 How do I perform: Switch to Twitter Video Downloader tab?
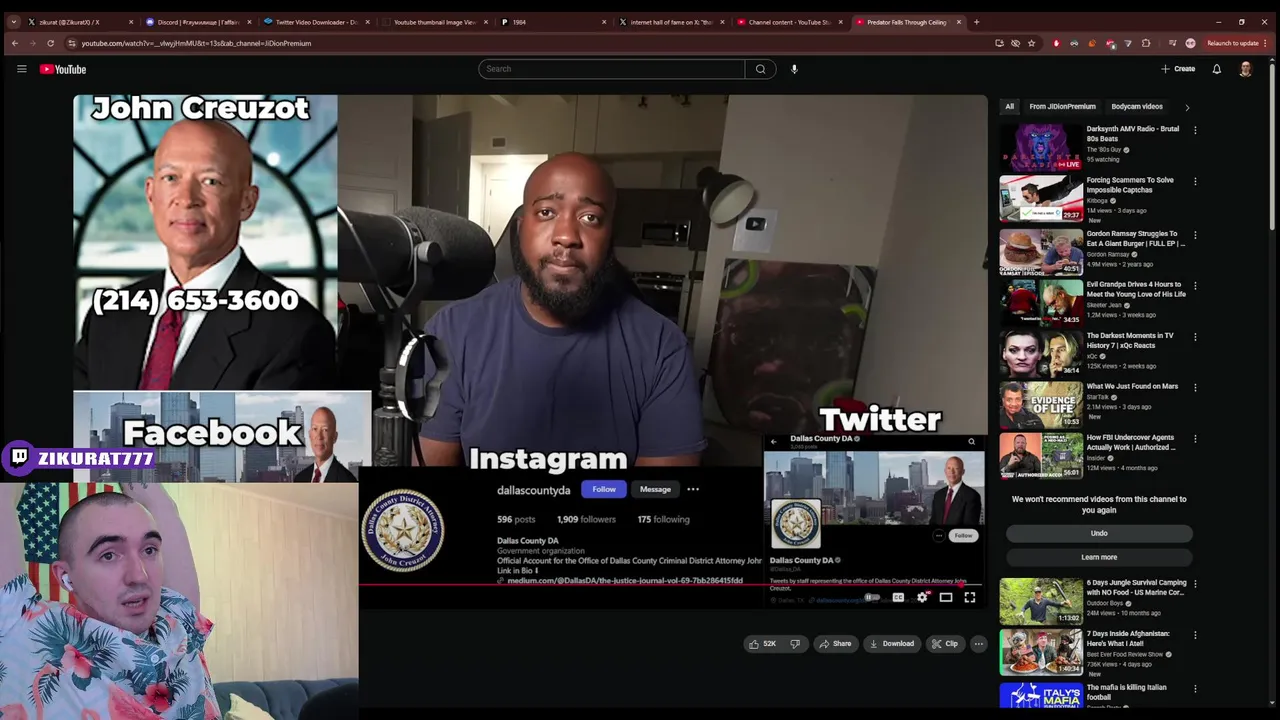click(x=317, y=22)
